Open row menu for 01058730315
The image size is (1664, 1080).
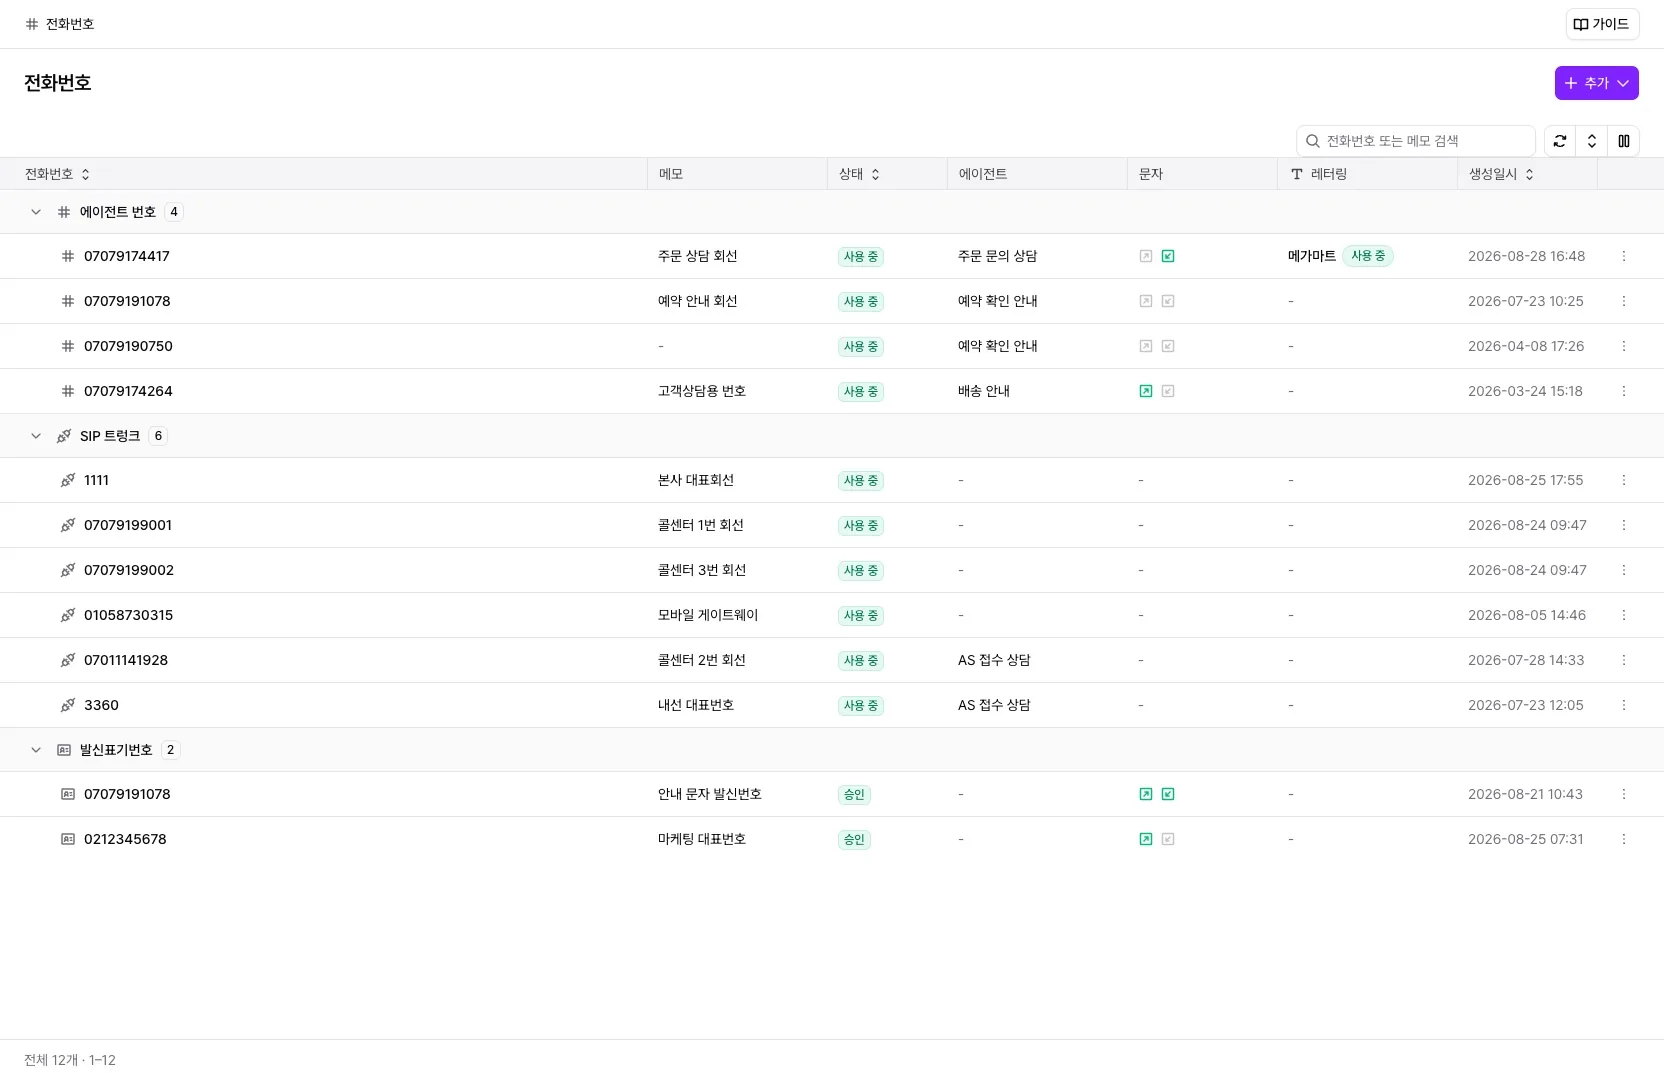coord(1624,615)
